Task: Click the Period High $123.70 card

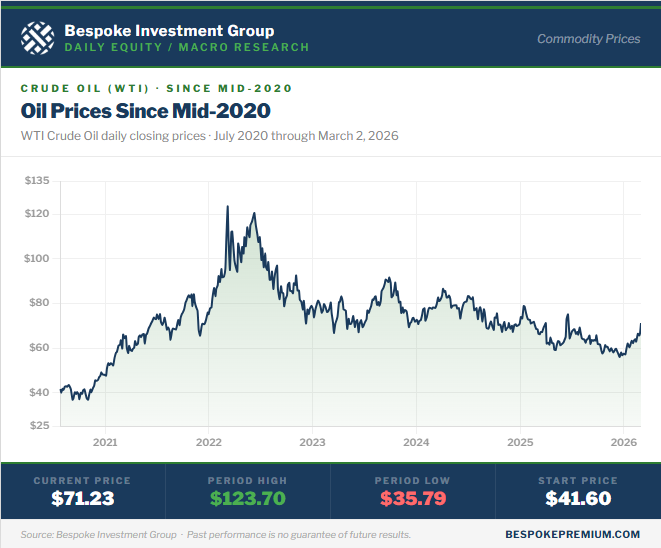Action: [x=247, y=490]
